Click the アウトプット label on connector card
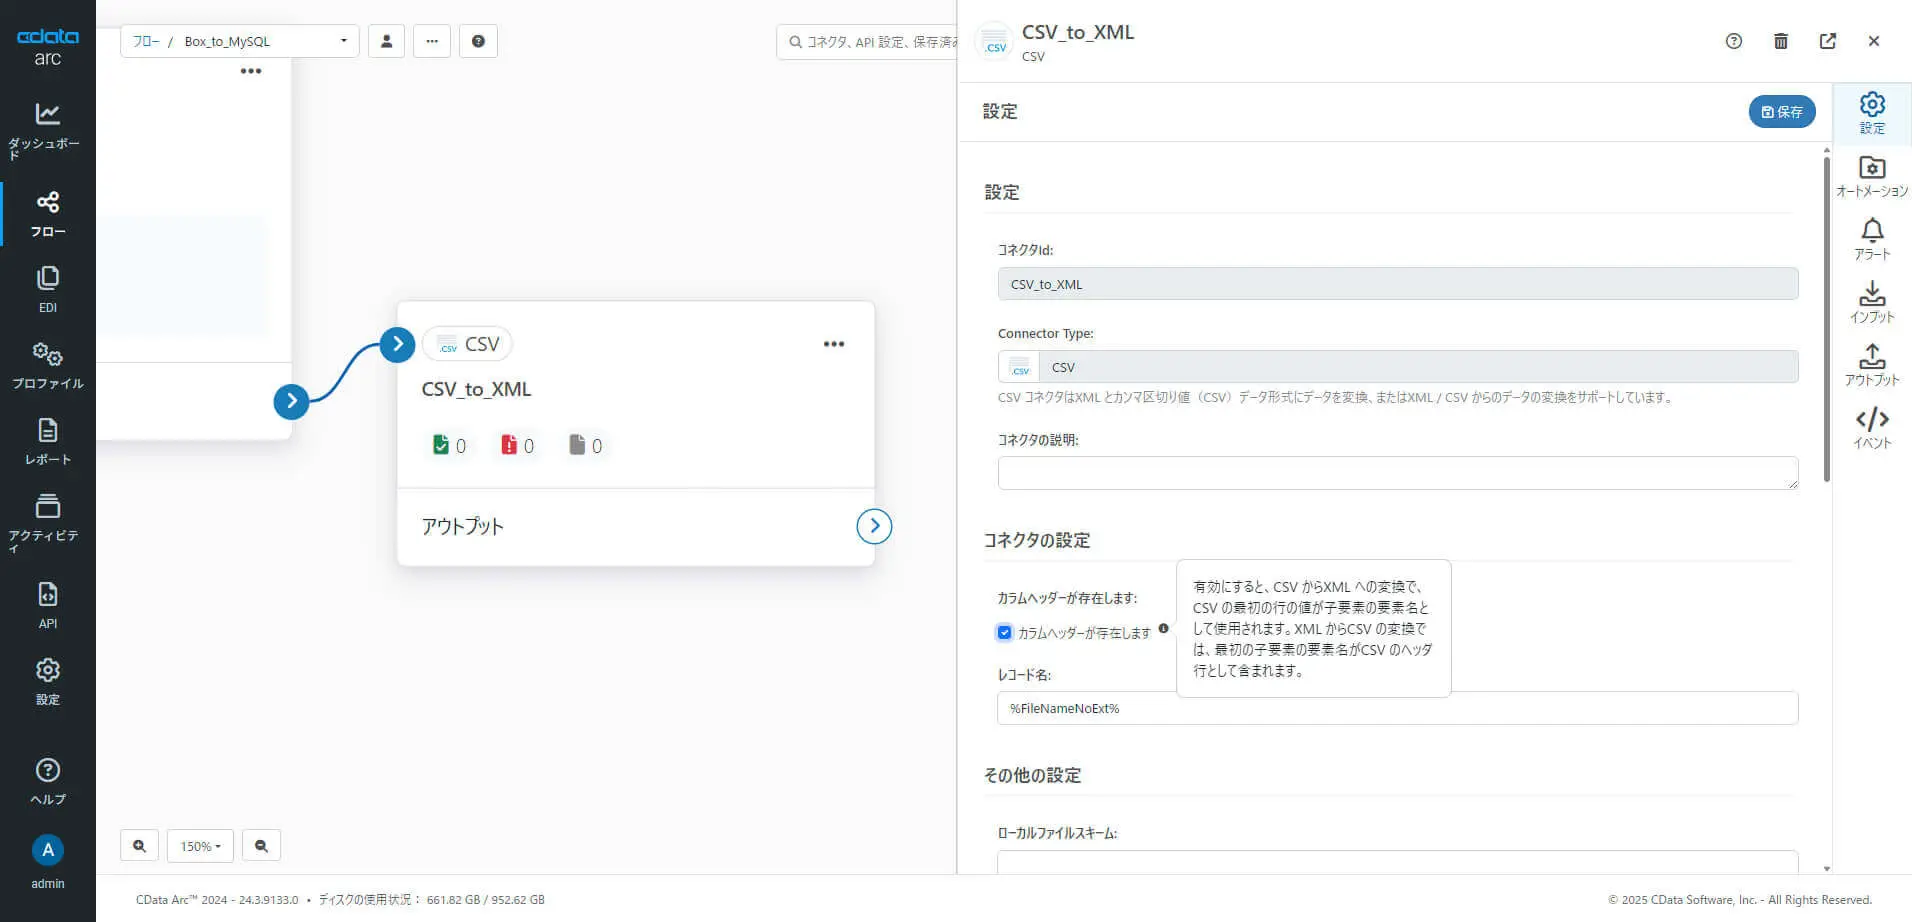 point(462,526)
